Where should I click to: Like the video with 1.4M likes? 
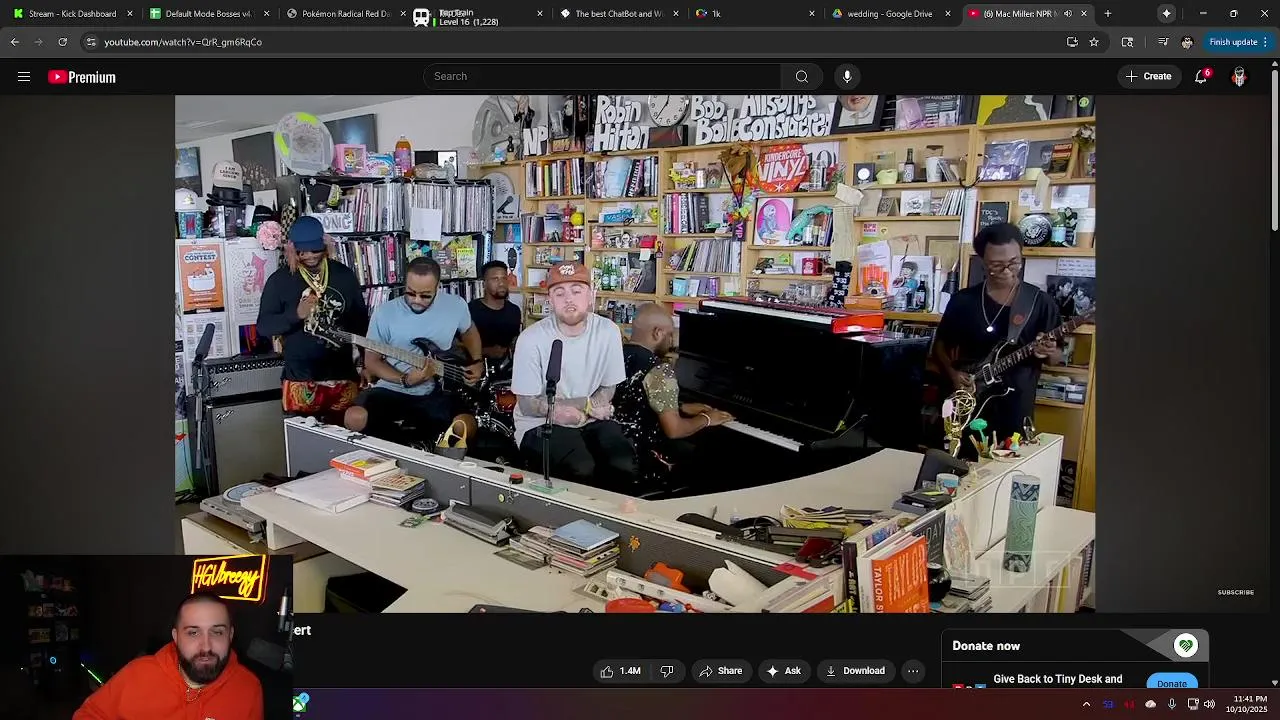(620, 671)
